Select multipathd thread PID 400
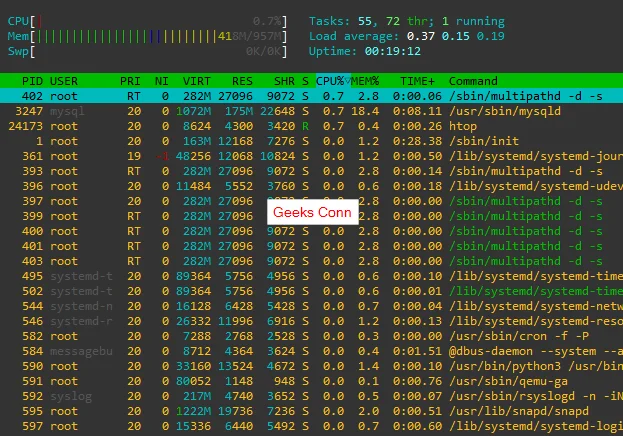Image resolution: width=623 pixels, height=436 pixels. click(x=312, y=231)
